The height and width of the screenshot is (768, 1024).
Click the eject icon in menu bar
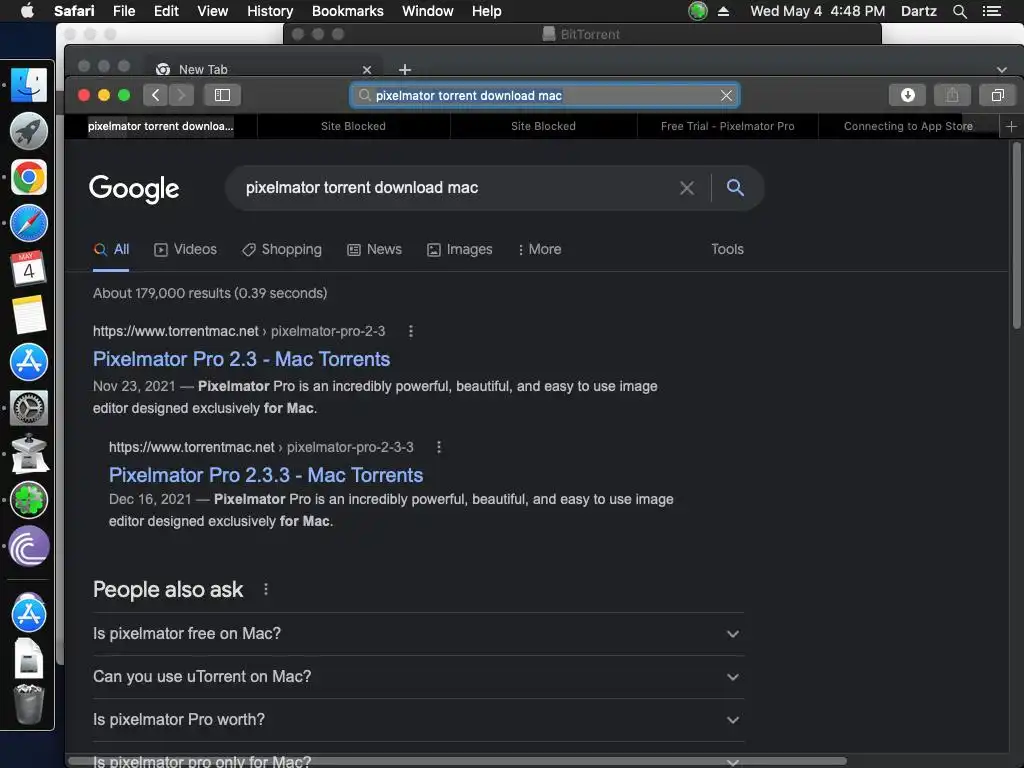[x=723, y=11]
